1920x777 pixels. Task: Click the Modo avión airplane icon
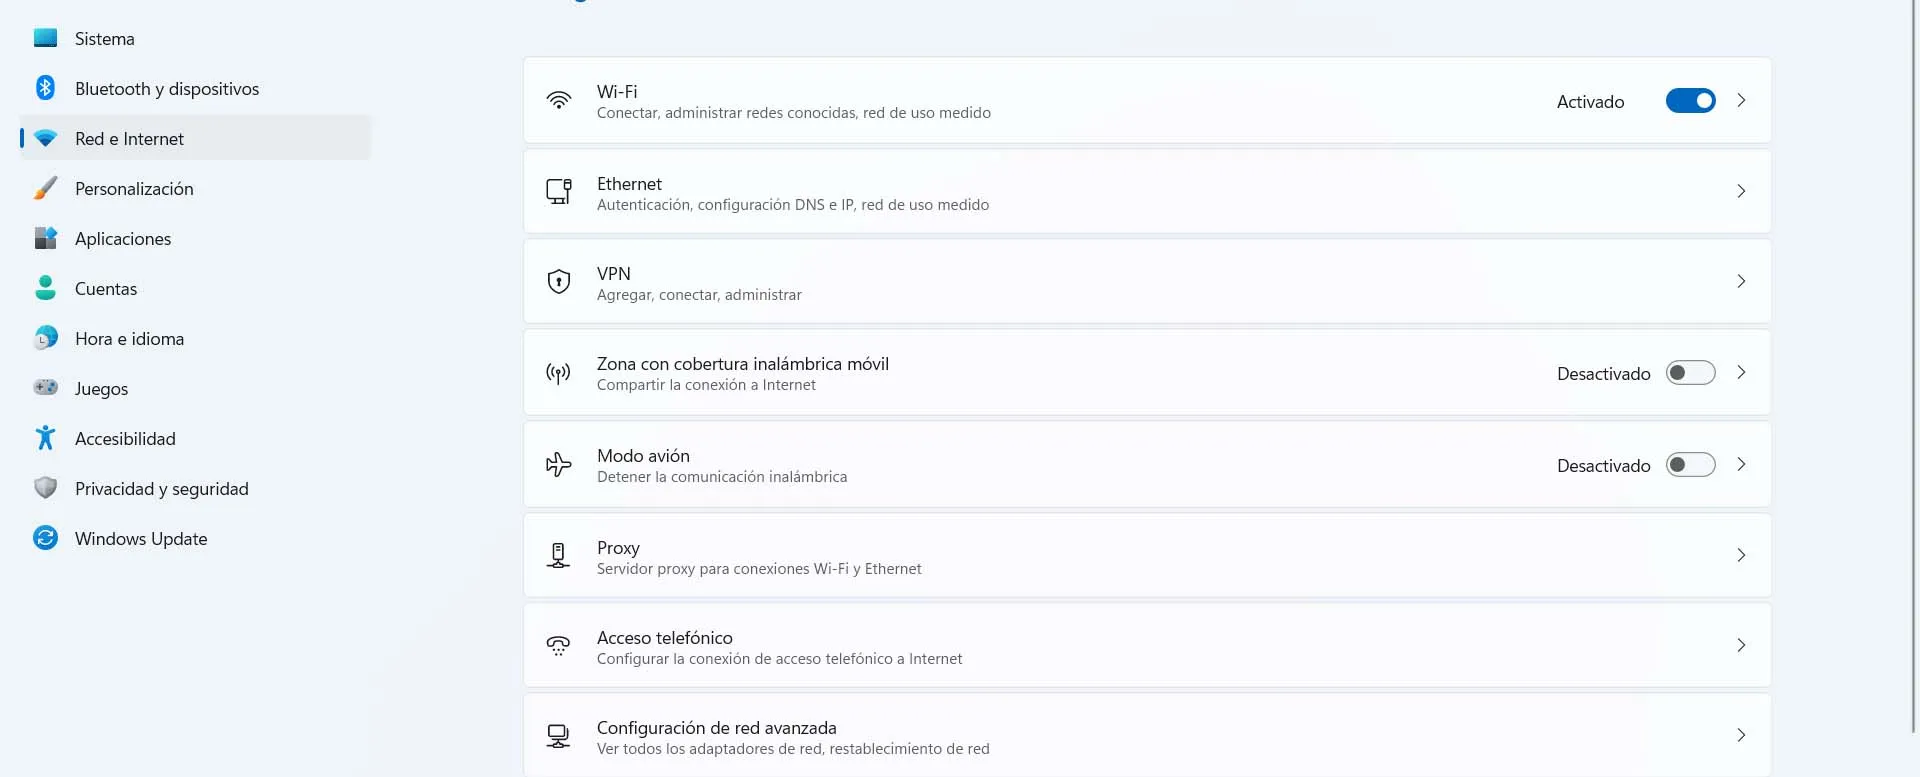[x=559, y=464]
